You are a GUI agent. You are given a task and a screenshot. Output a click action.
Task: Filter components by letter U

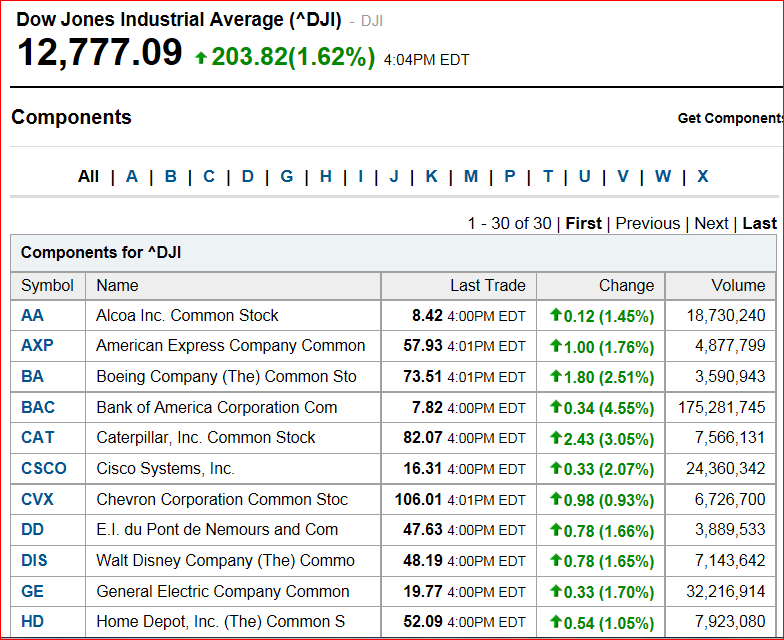(584, 176)
